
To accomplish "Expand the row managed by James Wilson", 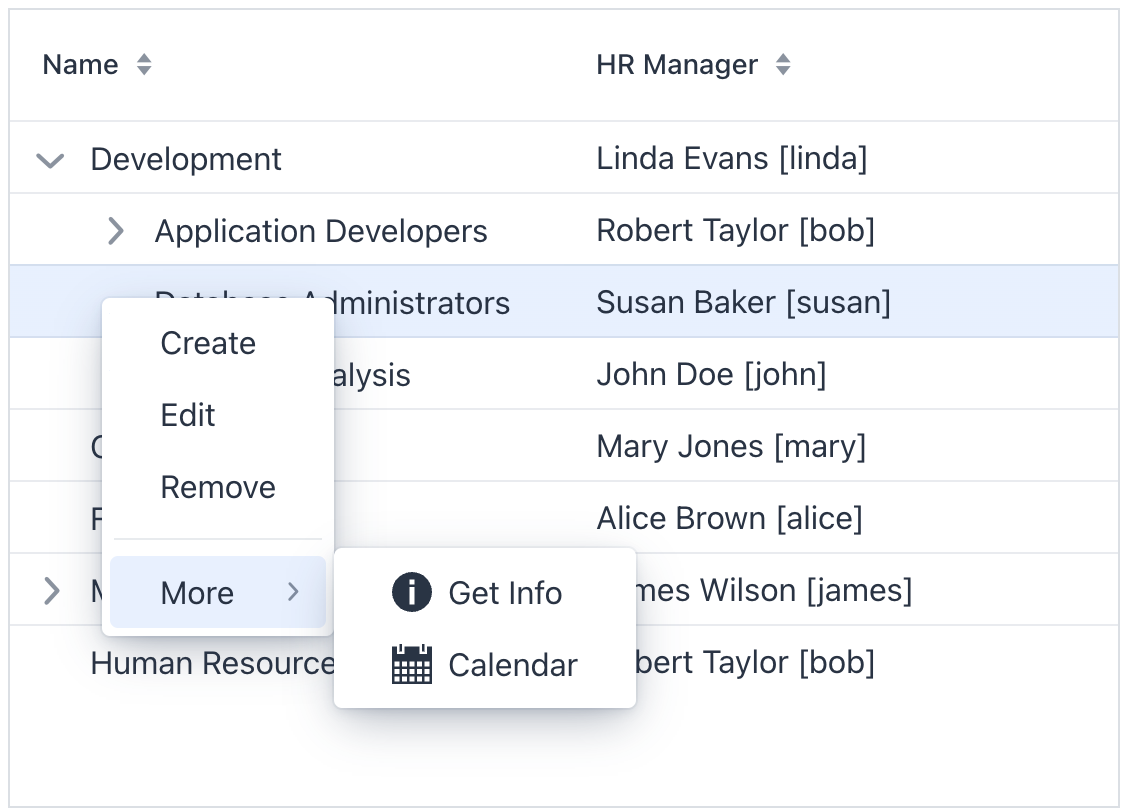I will pyautogui.click(x=50, y=590).
